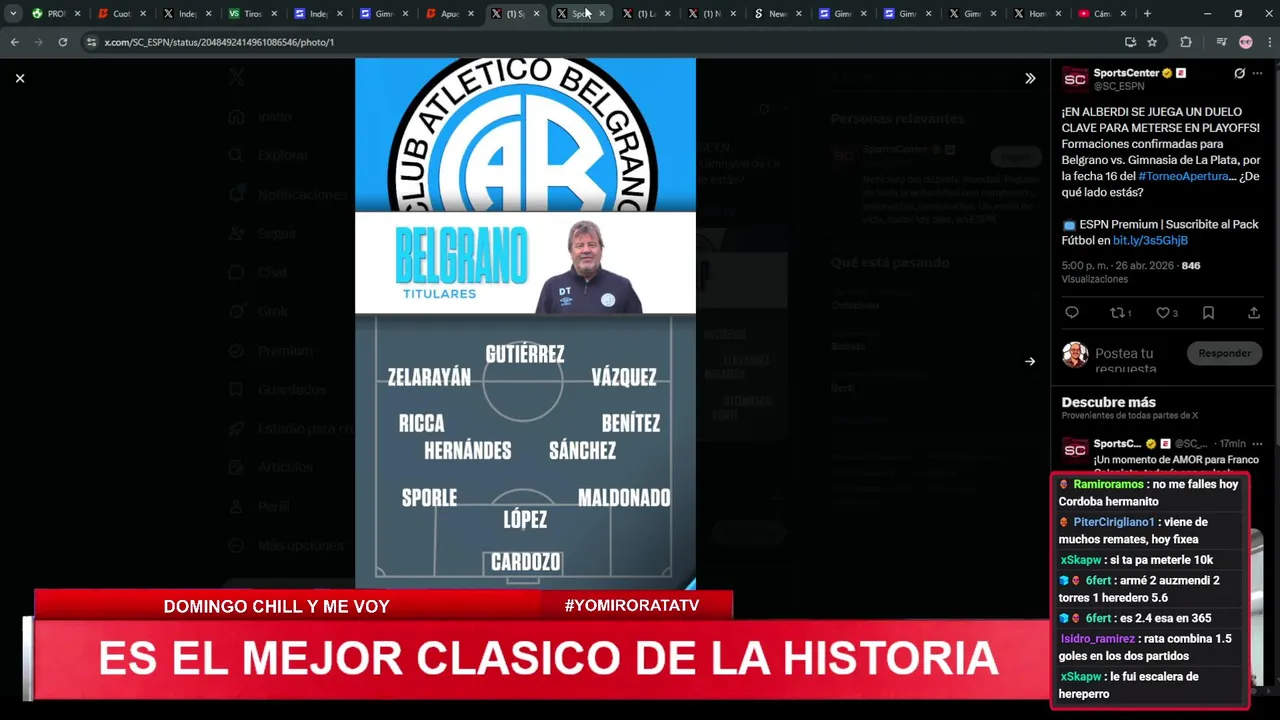The width and height of the screenshot is (1280, 720).
Task: Click the dimmed Grok sidebar item
Action: [x=258, y=311]
